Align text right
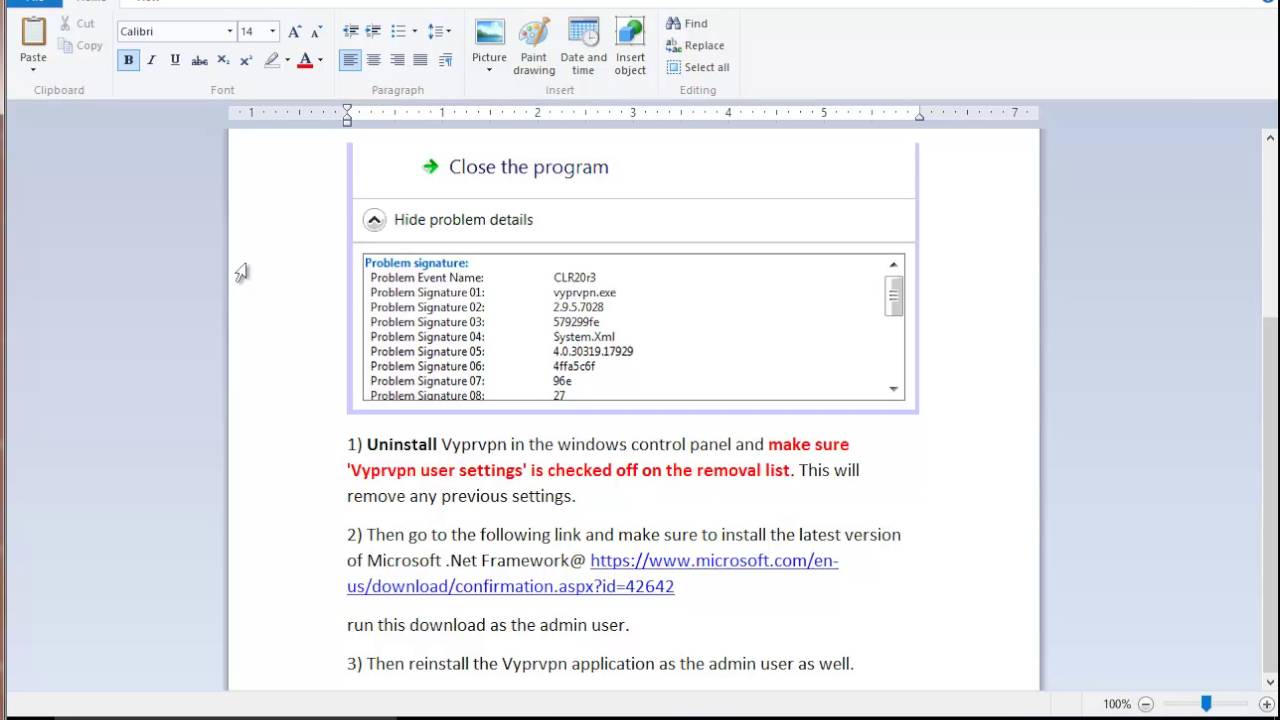 pos(397,60)
